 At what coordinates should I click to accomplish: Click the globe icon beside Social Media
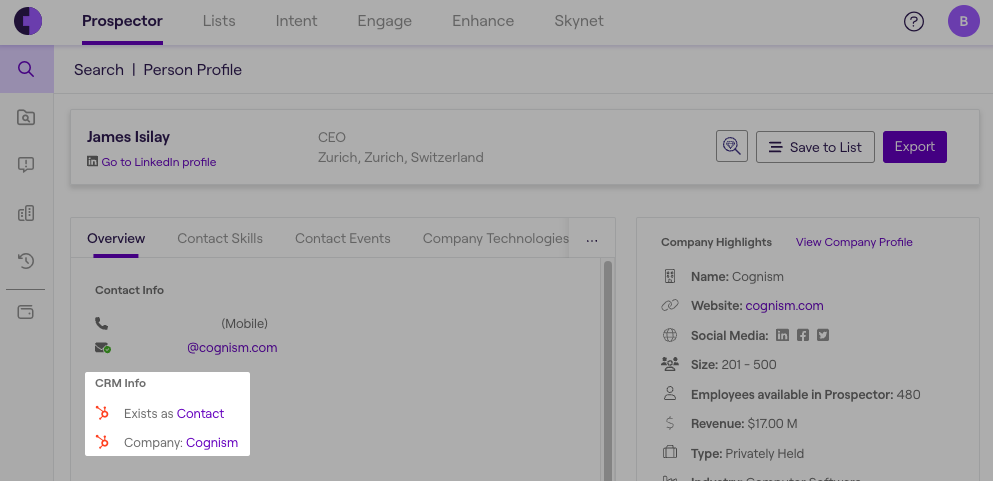point(670,335)
